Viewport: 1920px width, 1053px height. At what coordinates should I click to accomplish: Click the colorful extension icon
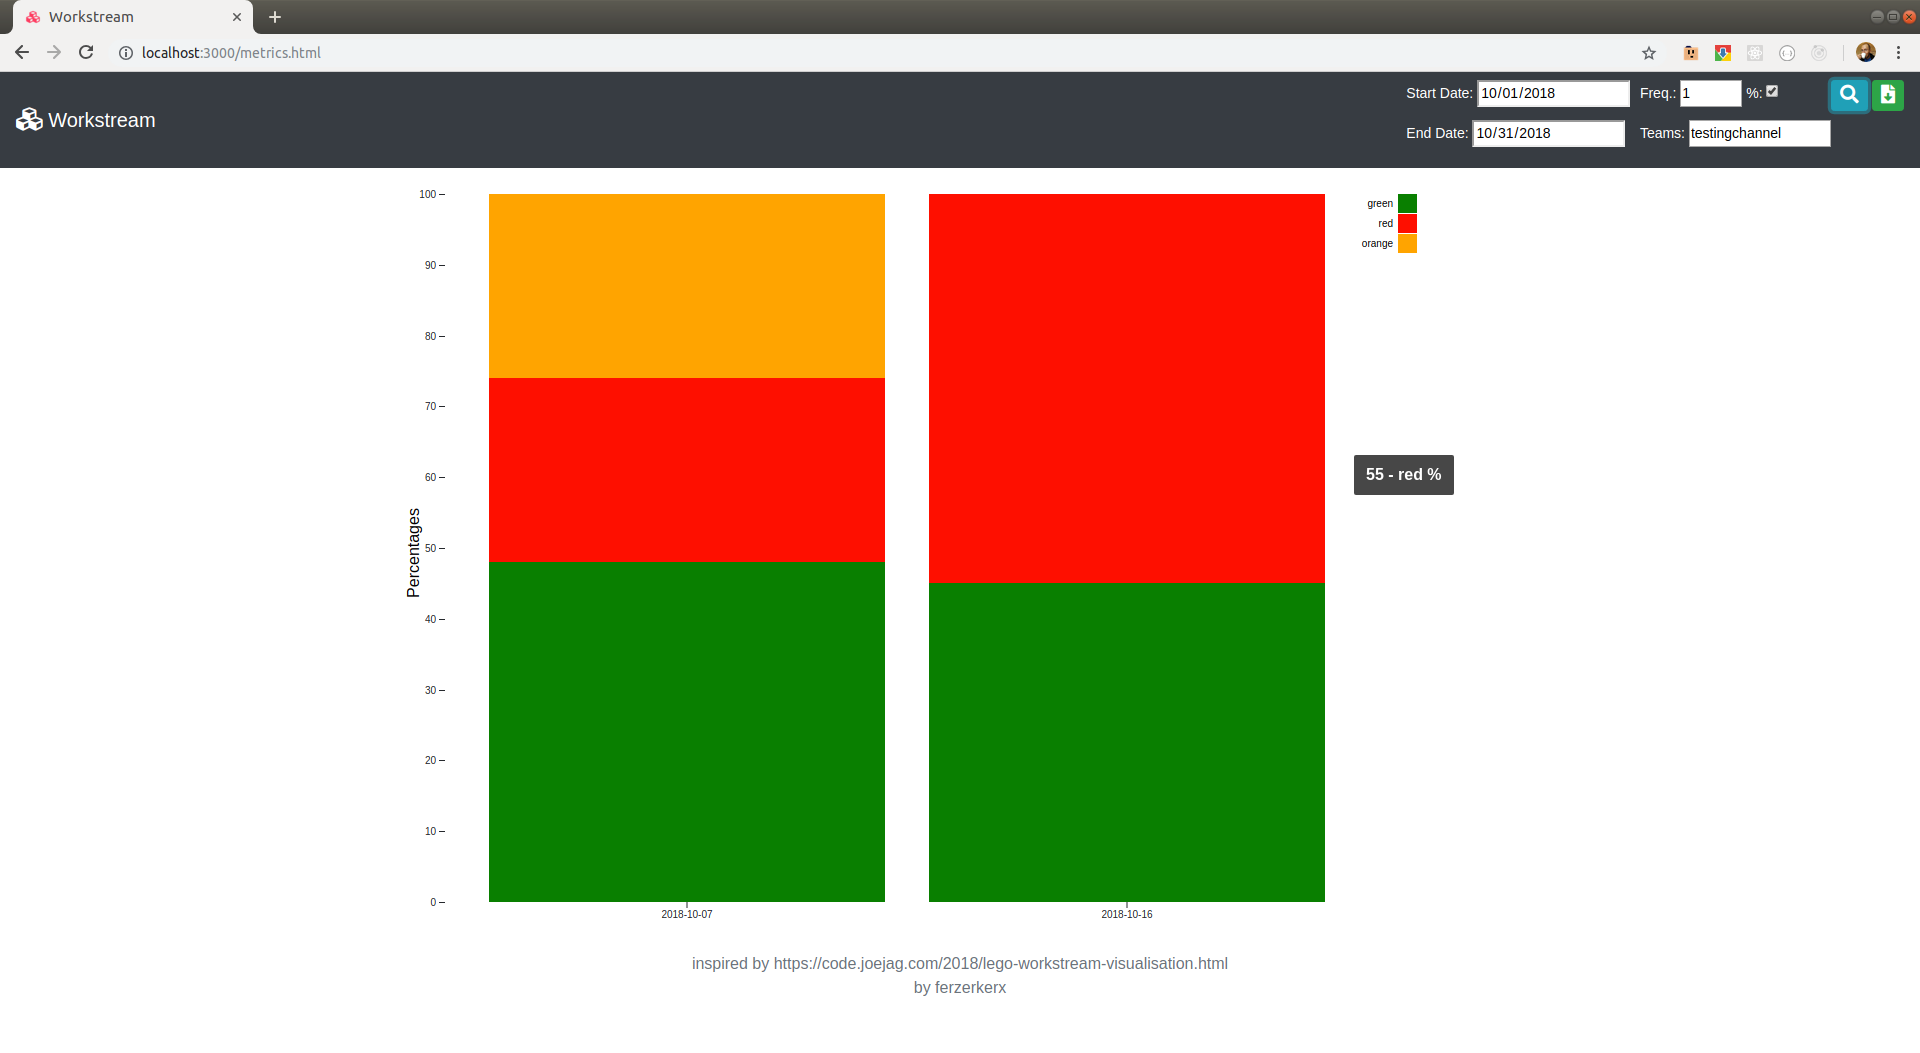1723,53
